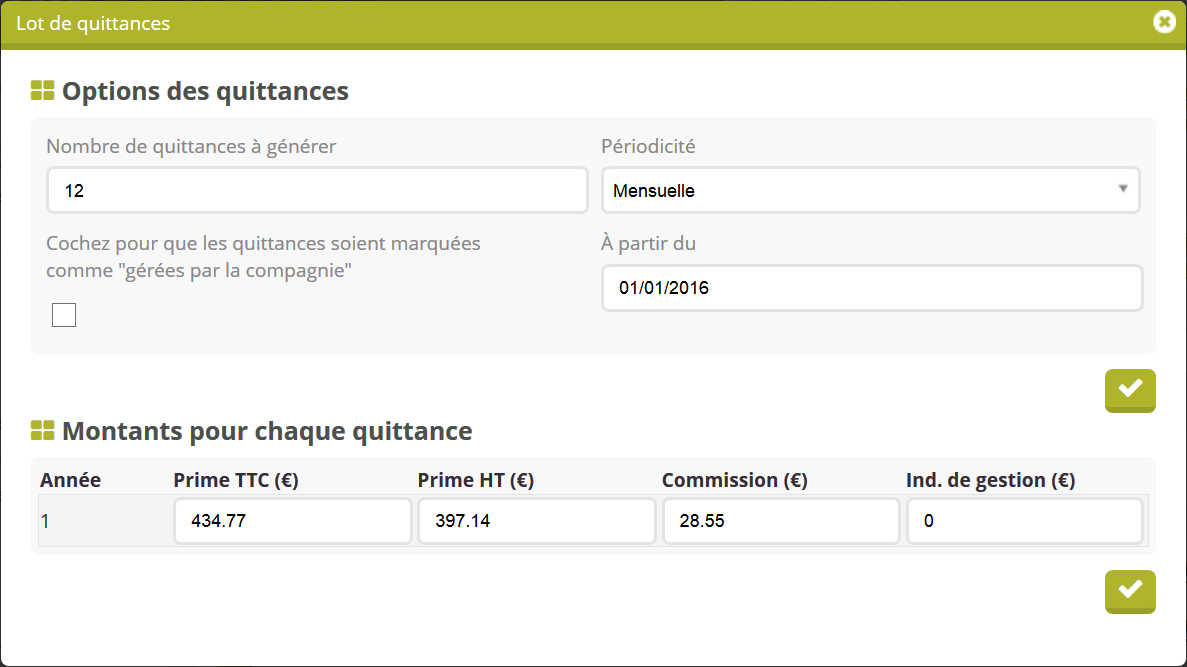Click the Commission (€) column header
The width and height of the screenshot is (1187, 667).
pyautogui.click(x=734, y=480)
